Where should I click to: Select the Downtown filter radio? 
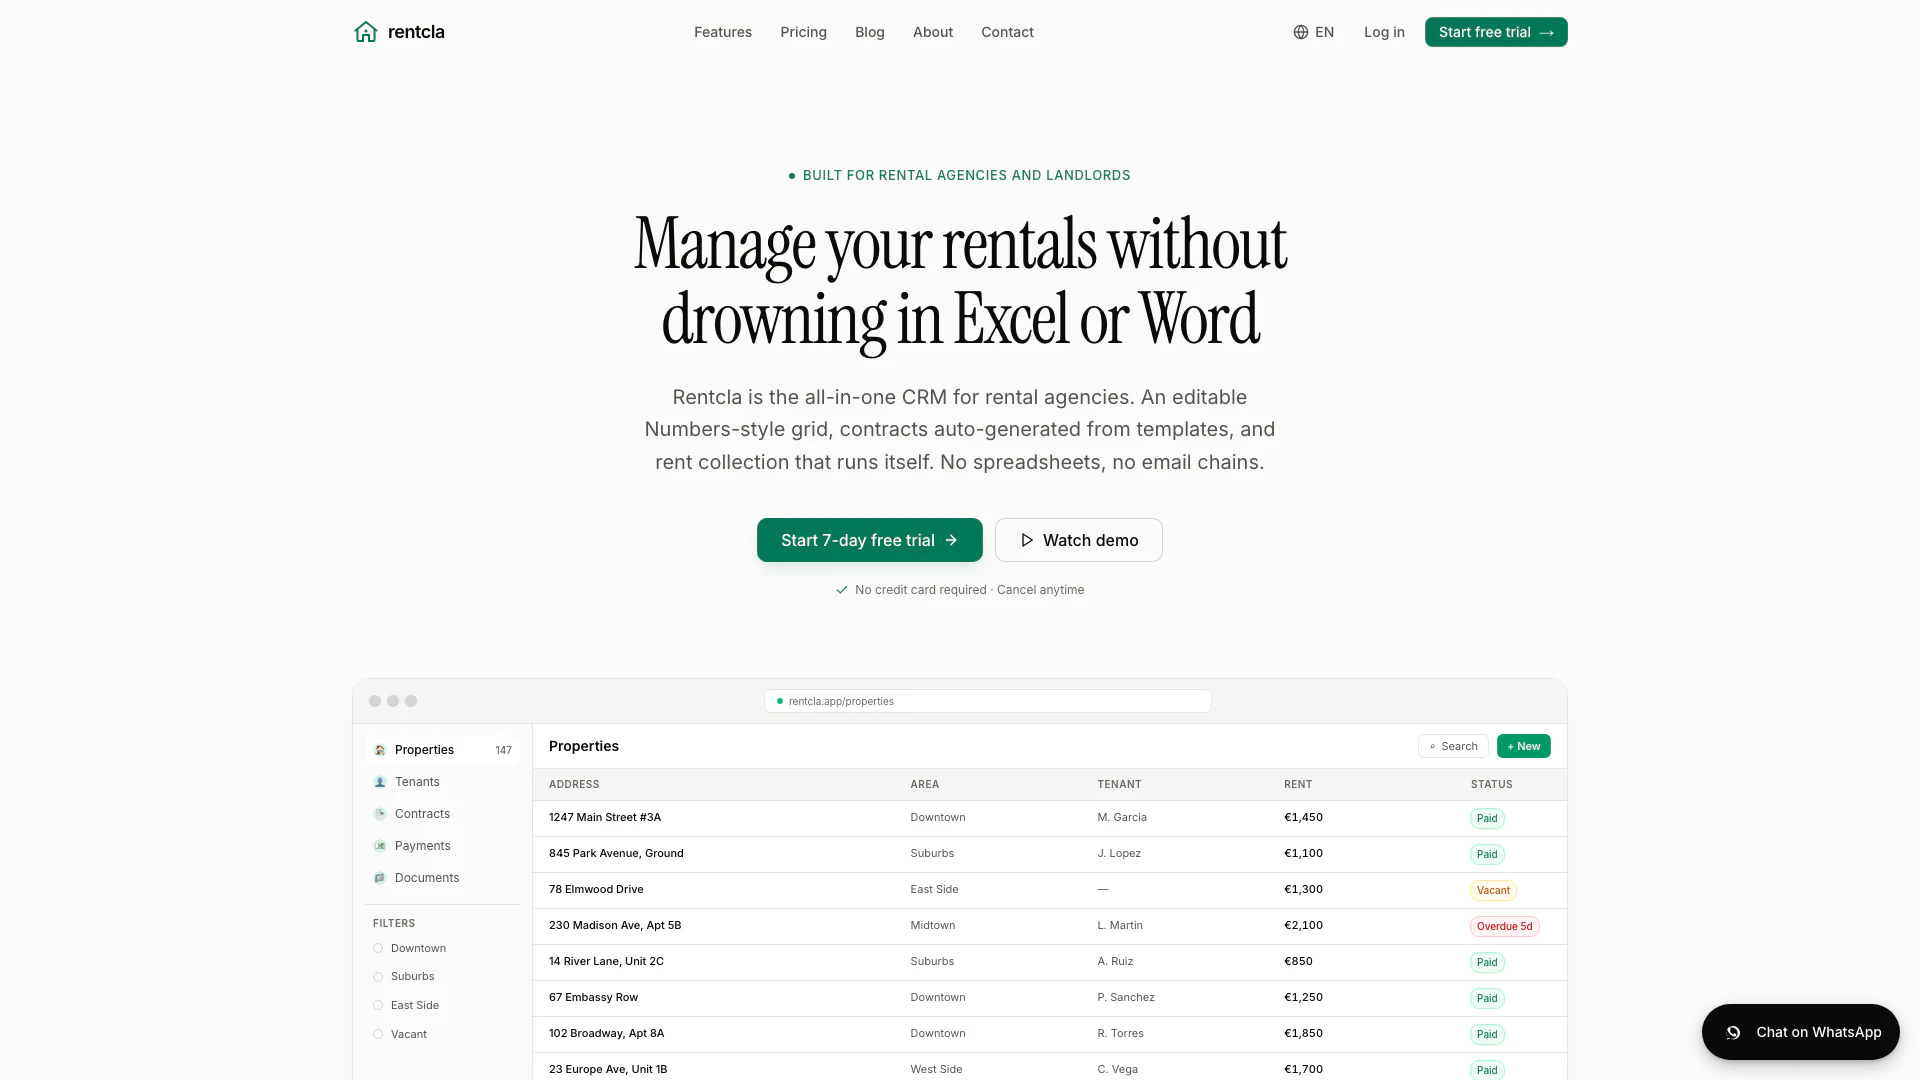378,948
